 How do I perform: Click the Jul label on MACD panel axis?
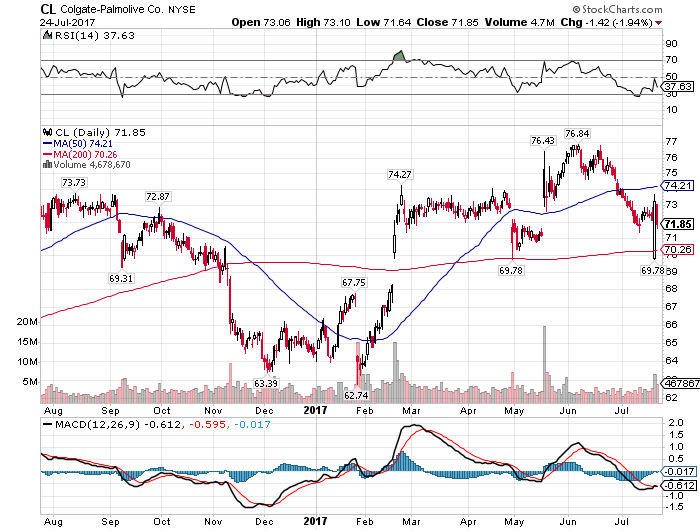pyautogui.click(x=622, y=522)
